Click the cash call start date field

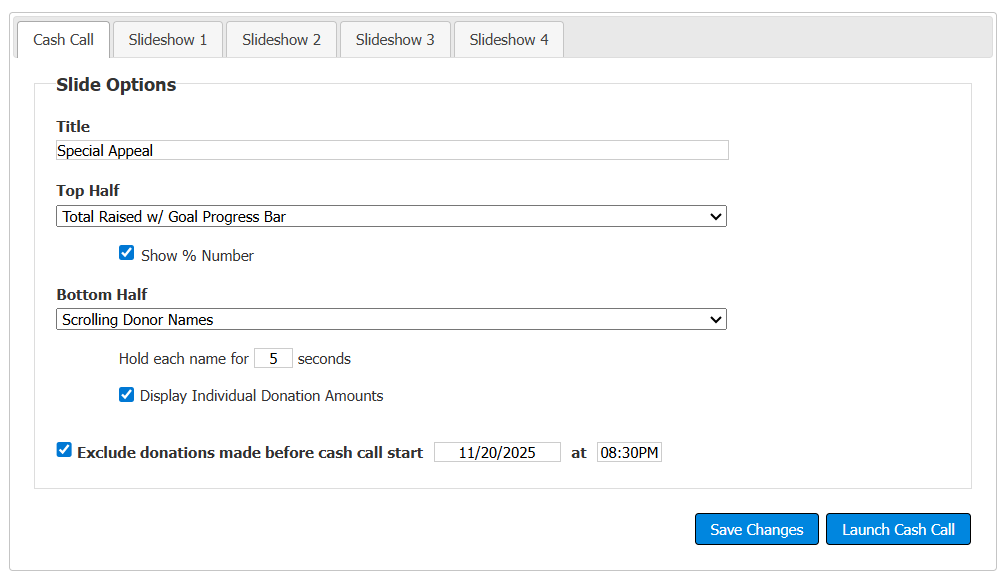(497, 453)
